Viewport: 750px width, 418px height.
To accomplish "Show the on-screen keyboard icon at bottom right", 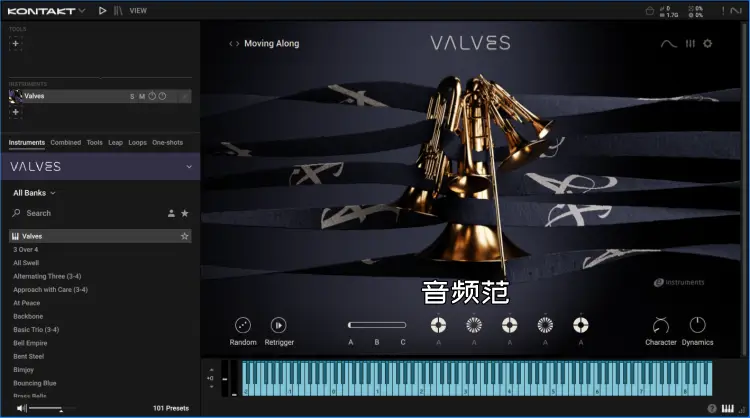I will coord(726,408).
